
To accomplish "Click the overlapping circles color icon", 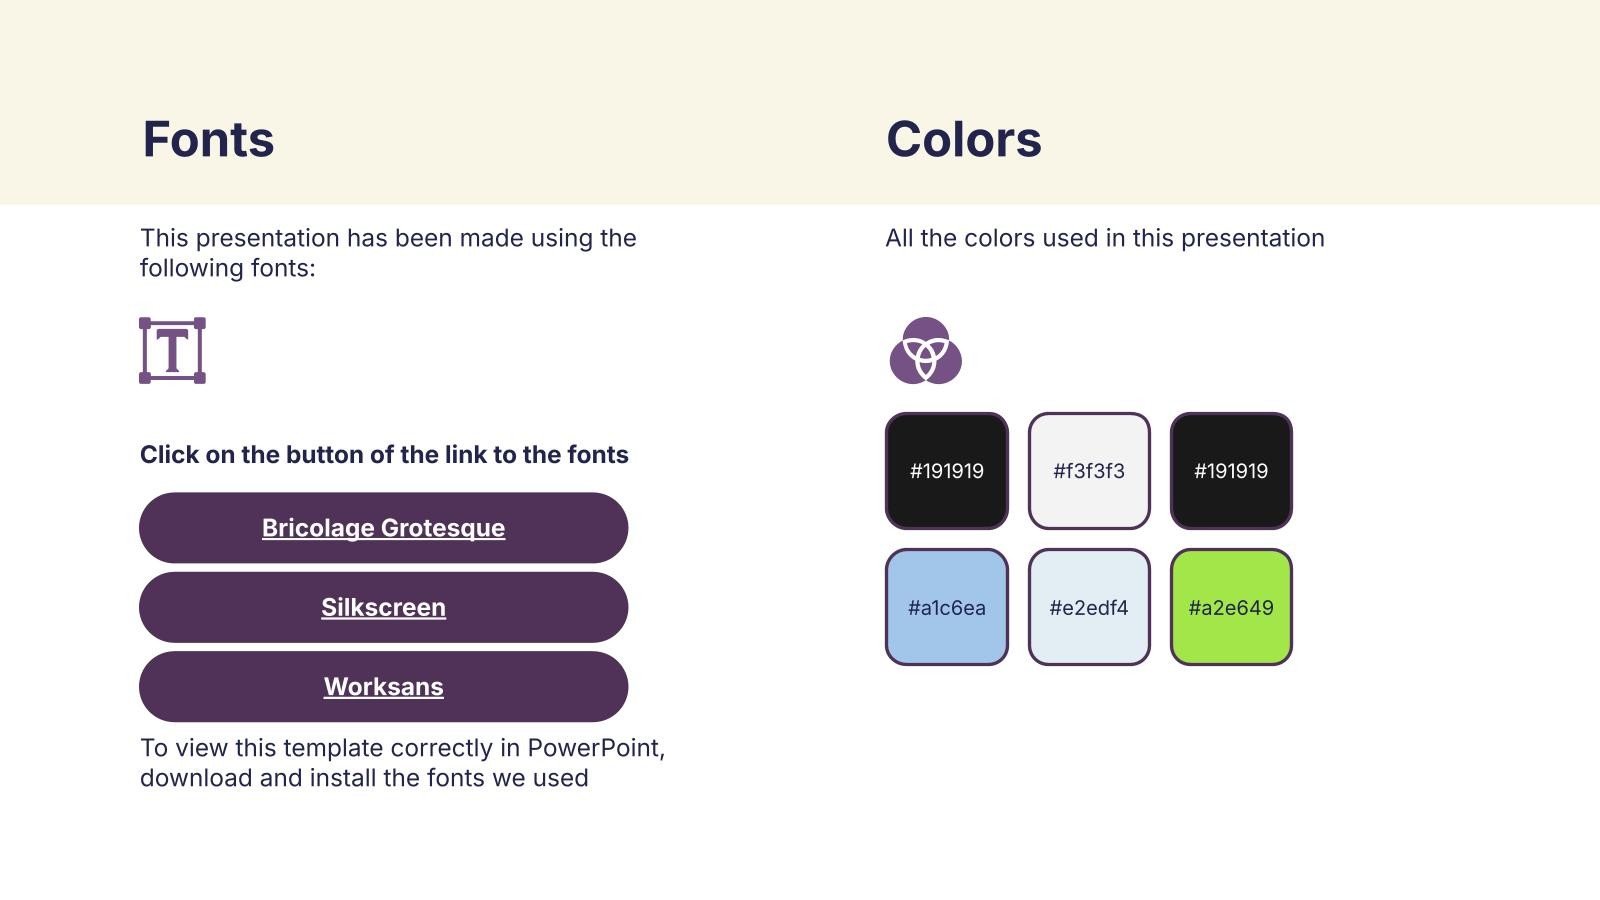I will (925, 351).
